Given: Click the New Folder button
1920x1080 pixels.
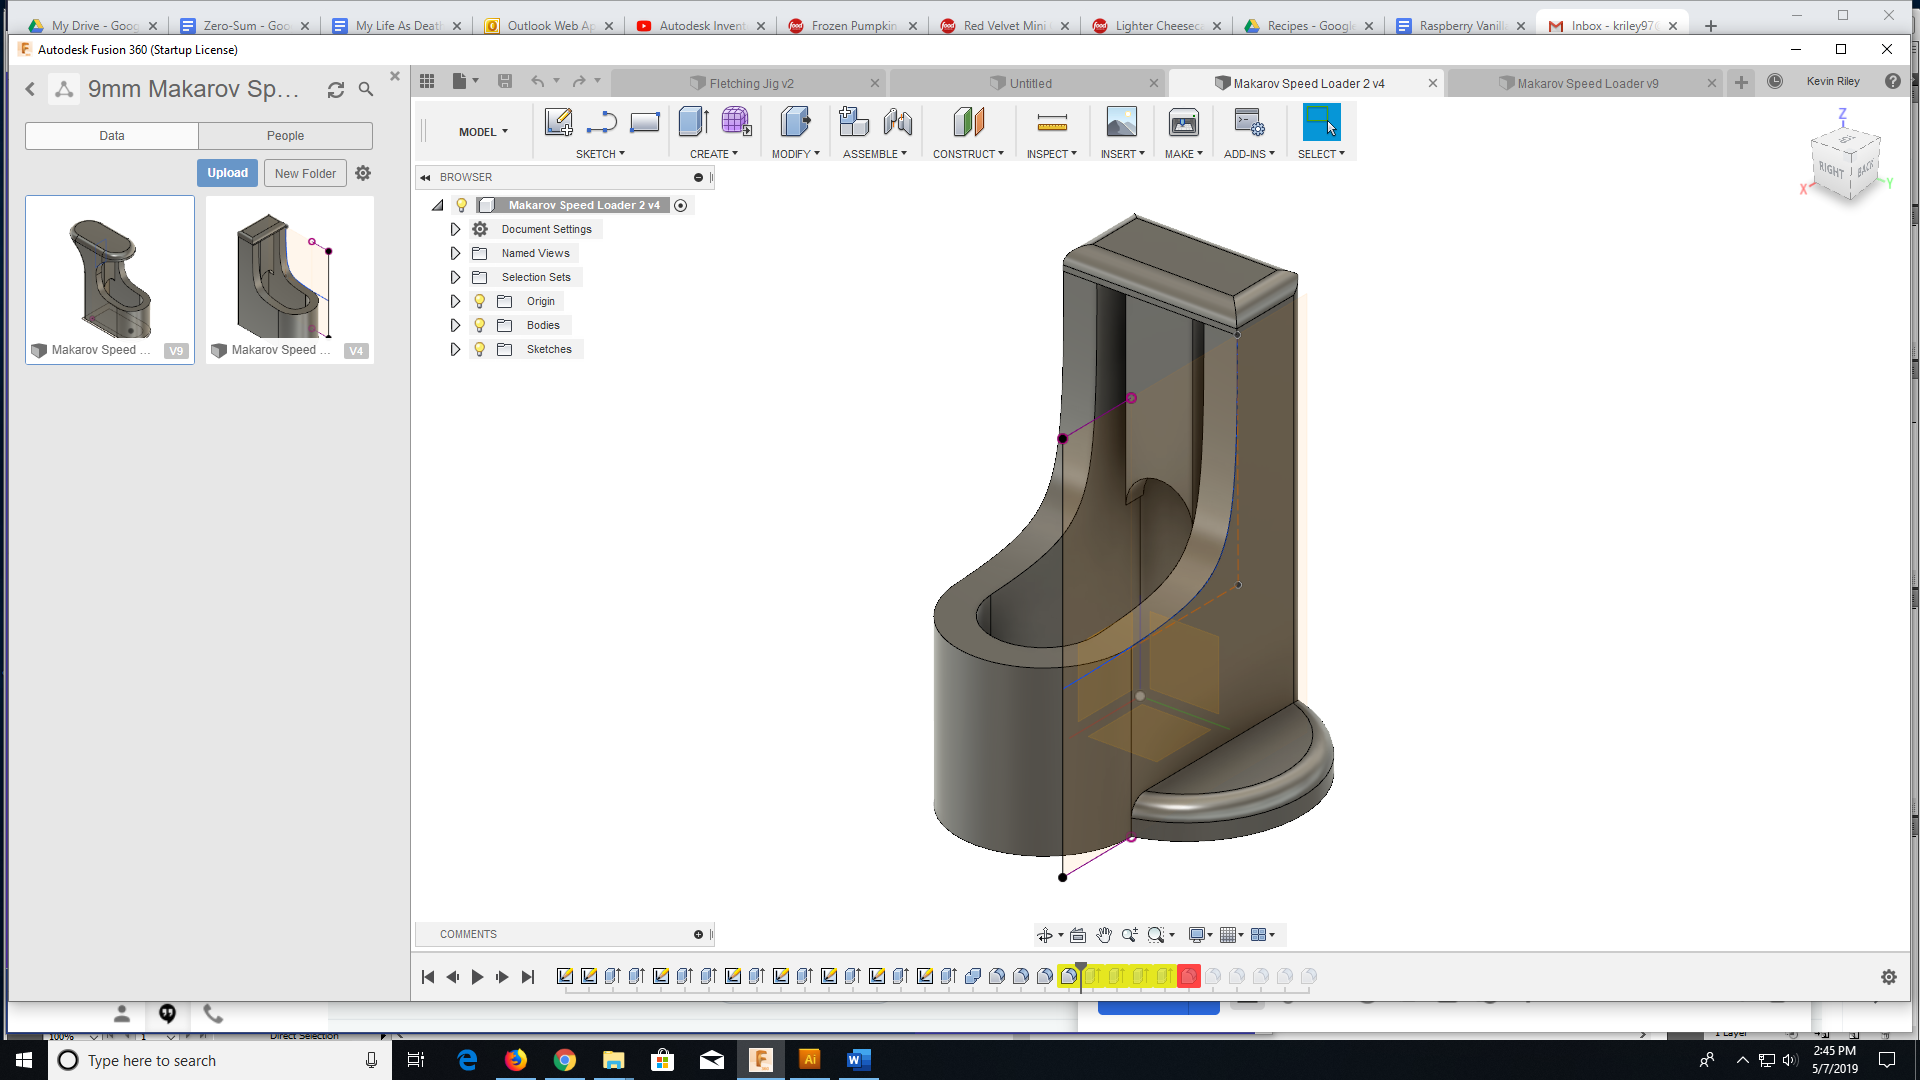Looking at the screenshot, I should [305, 173].
